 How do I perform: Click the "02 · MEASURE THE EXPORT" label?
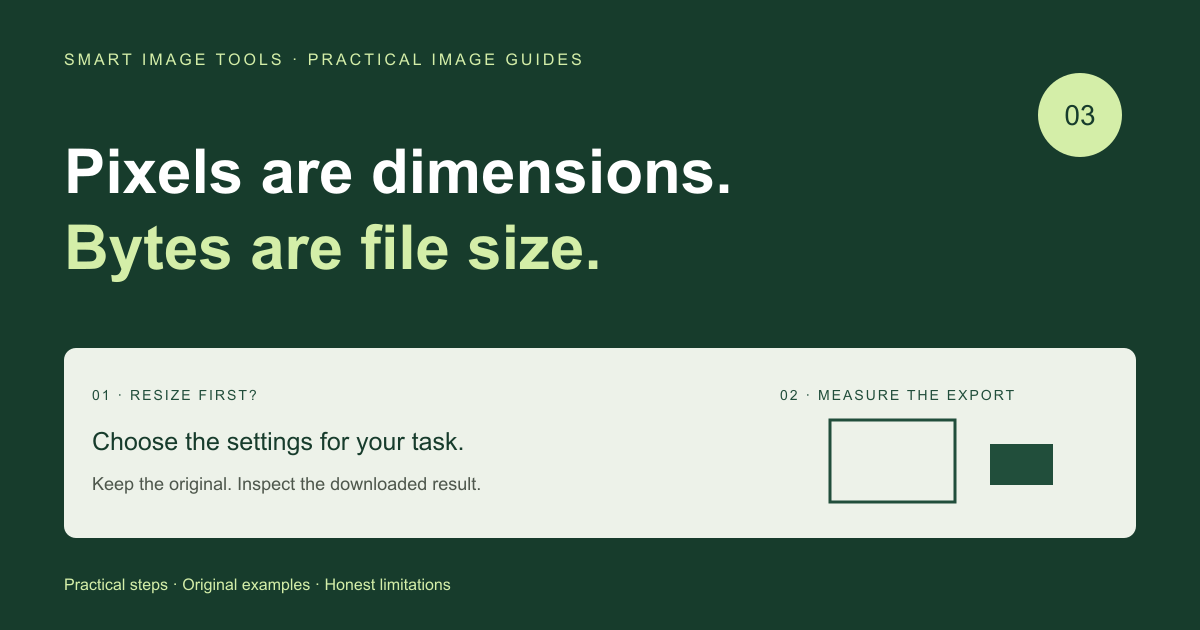pyautogui.click(x=897, y=395)
